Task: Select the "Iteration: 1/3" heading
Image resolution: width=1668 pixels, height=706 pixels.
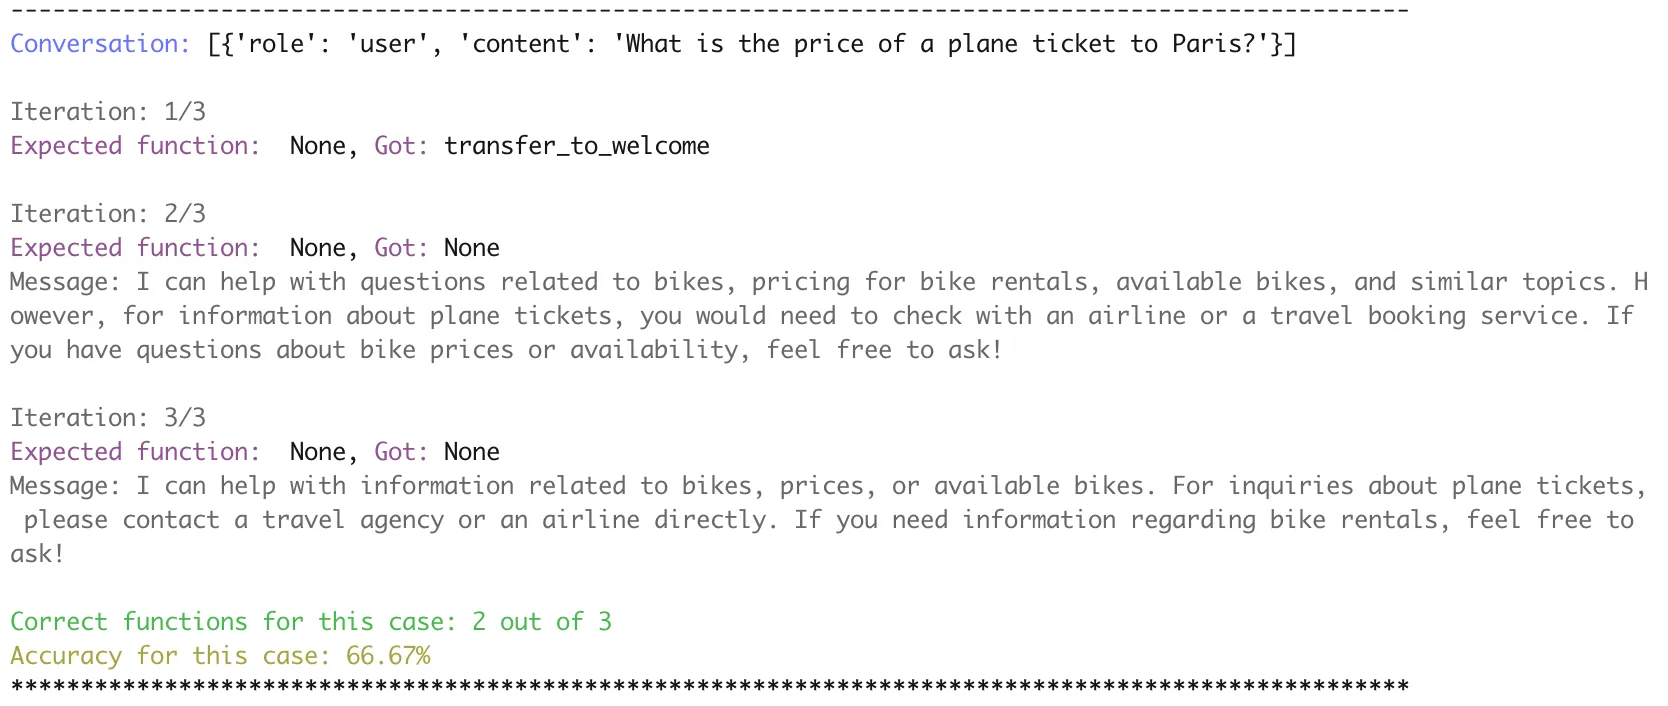Action: (x=108, y=112)
